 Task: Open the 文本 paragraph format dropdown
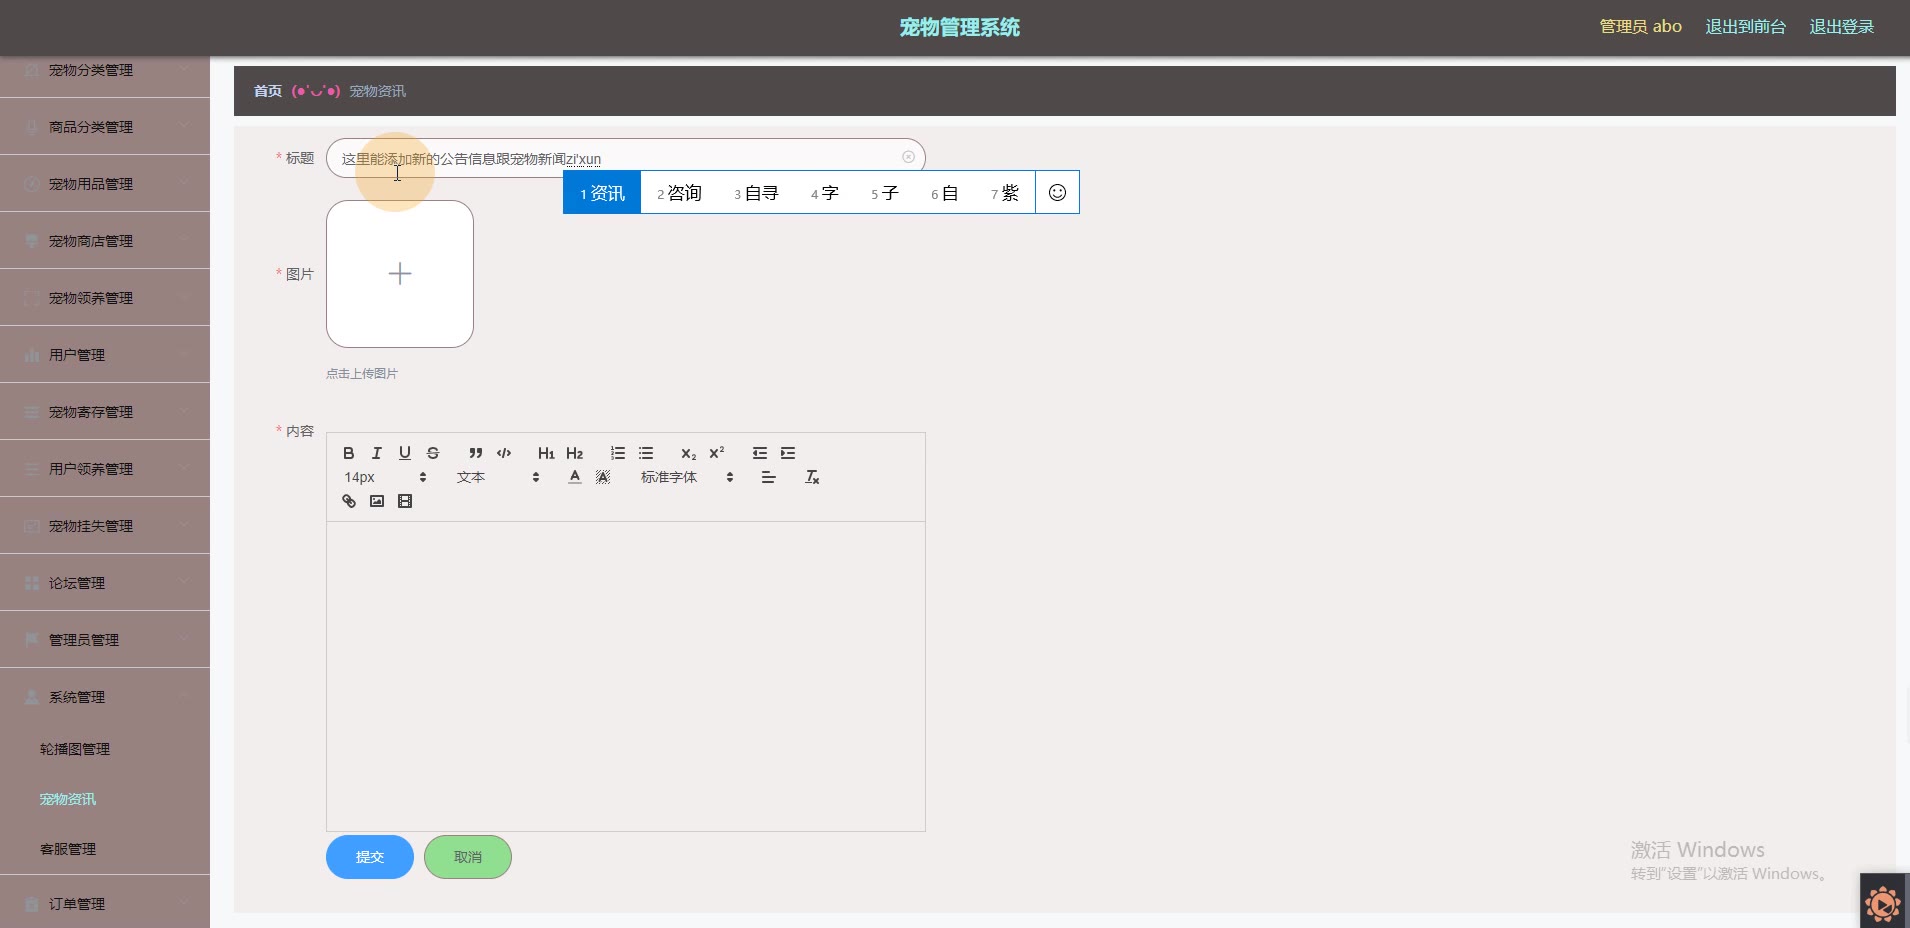(498, 477)
